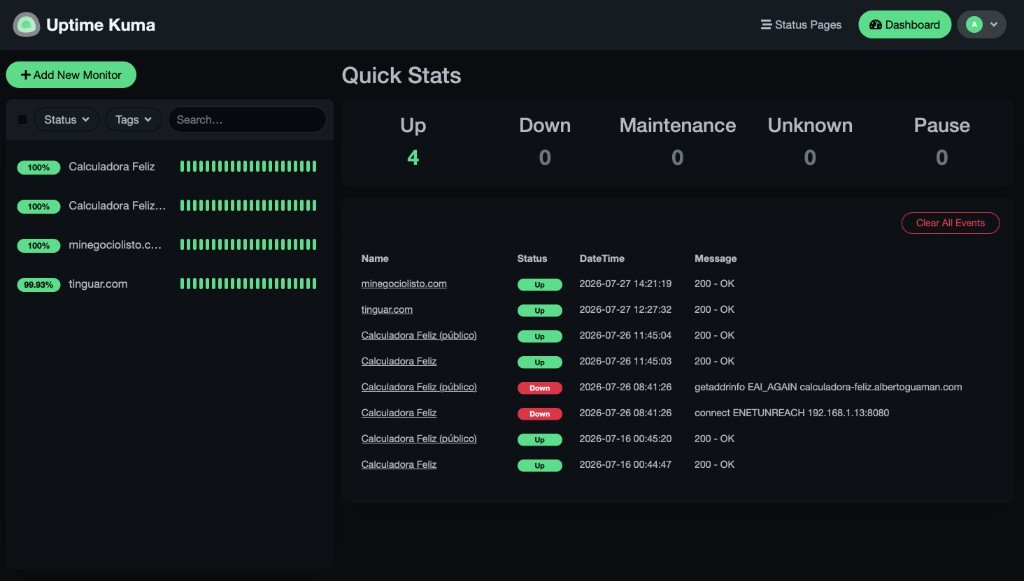Click the Up count value 4
The width and height of the screenshot is (1024, 581).
click(x=413, y=157)
